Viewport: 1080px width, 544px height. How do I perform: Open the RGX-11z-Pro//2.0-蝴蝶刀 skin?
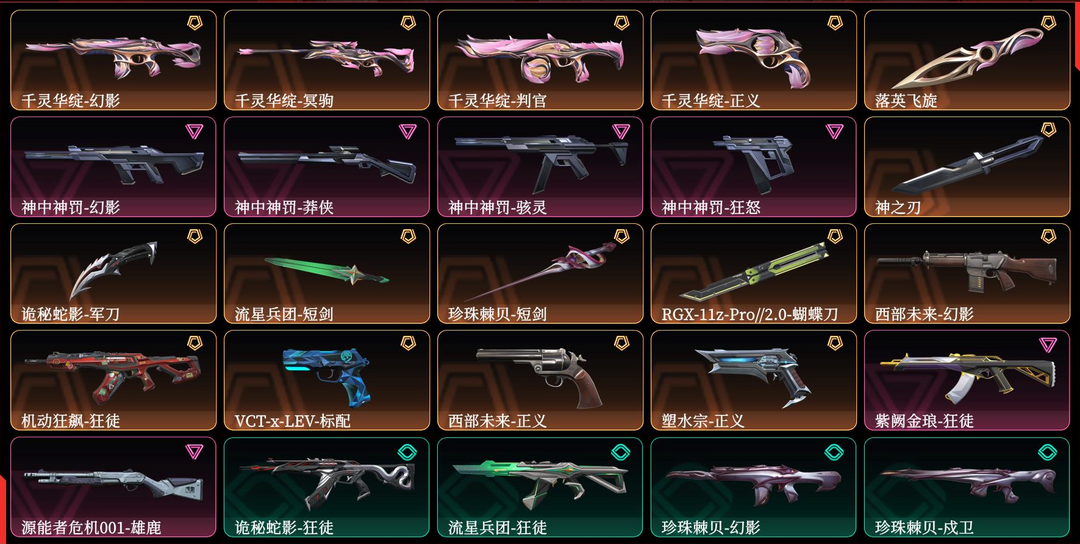[754, 273]
